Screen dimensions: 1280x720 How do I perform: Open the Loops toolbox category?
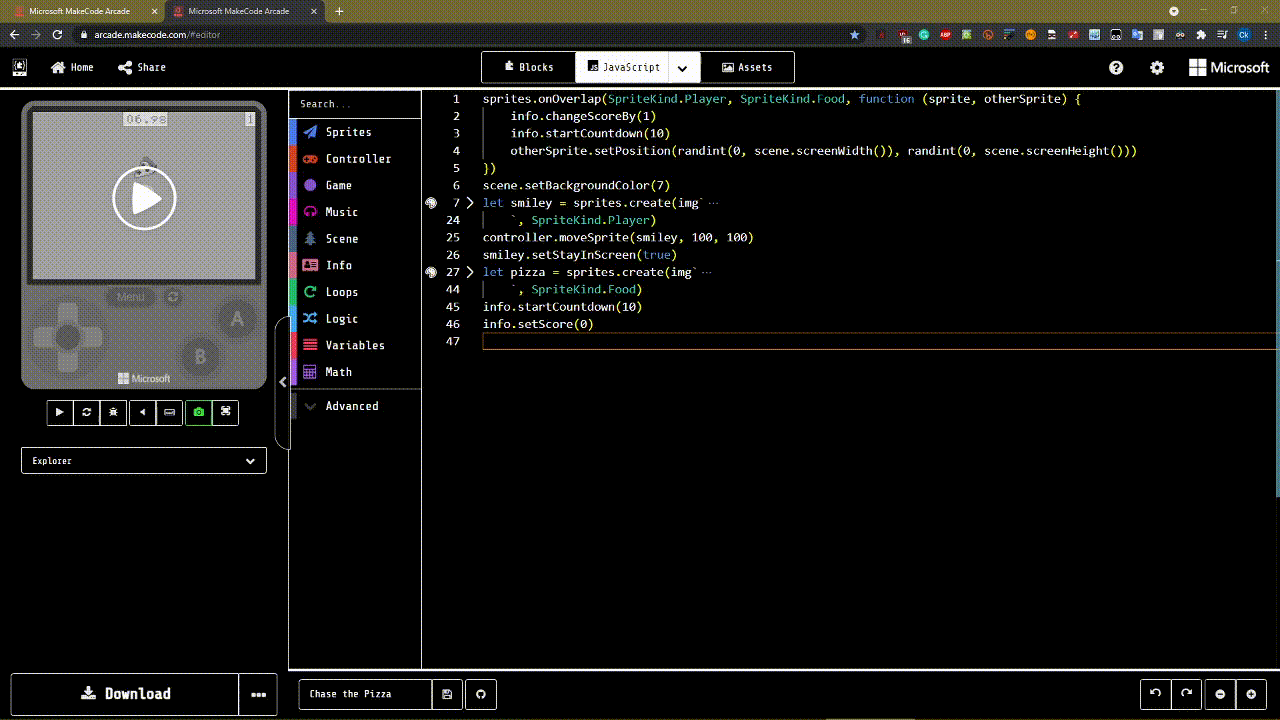[355, 292]
